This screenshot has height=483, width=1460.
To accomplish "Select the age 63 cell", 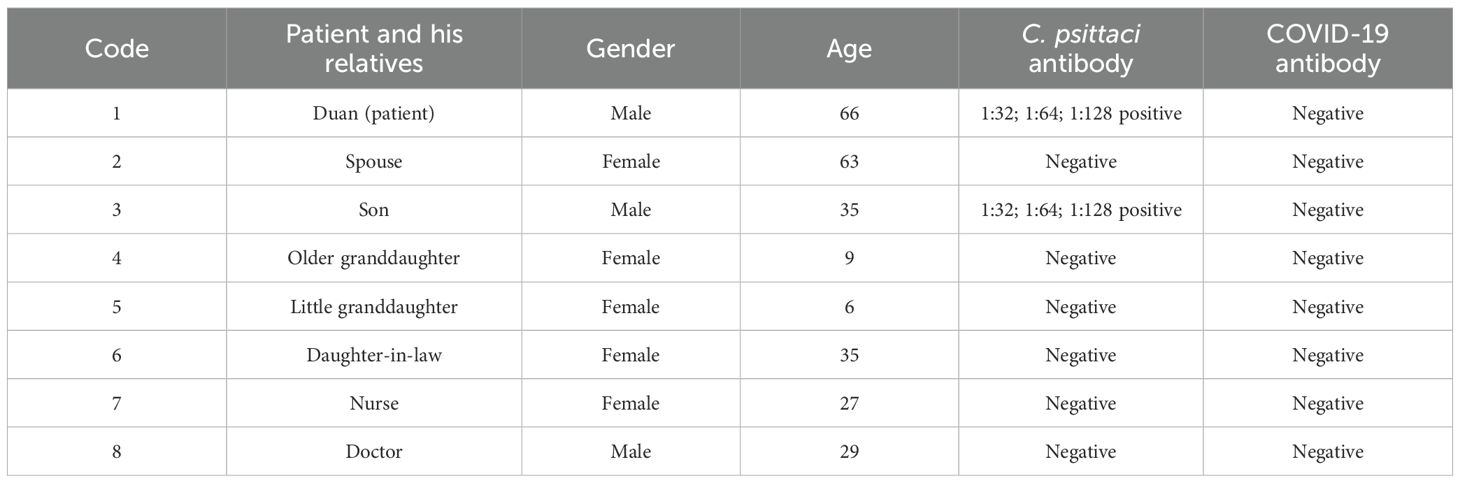I will tap(849, 162).
